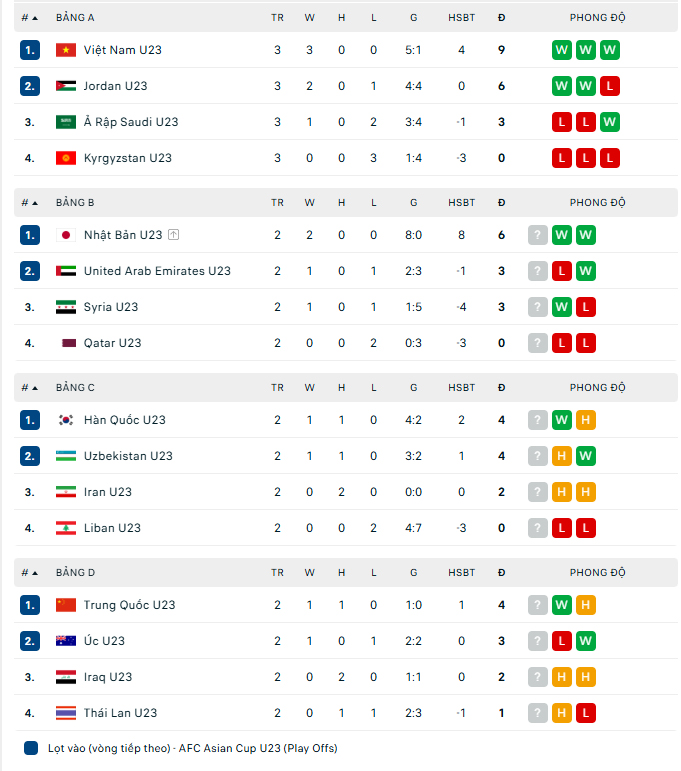The height and width of the screenshot is (771, 681).
Task: Click the Ả Rập Saudi U23 green W badge
Action: click(610, 122)
